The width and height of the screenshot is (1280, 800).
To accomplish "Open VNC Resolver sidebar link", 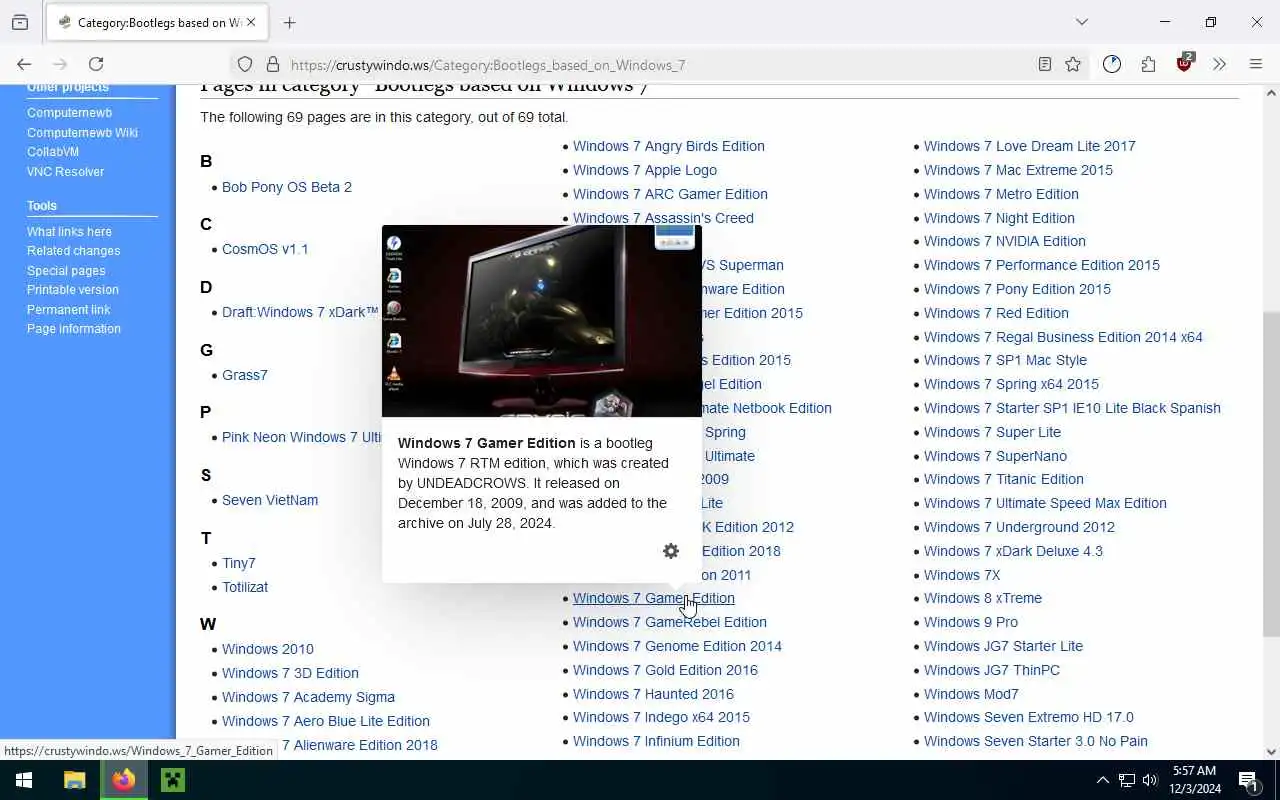I will (65, 171).
